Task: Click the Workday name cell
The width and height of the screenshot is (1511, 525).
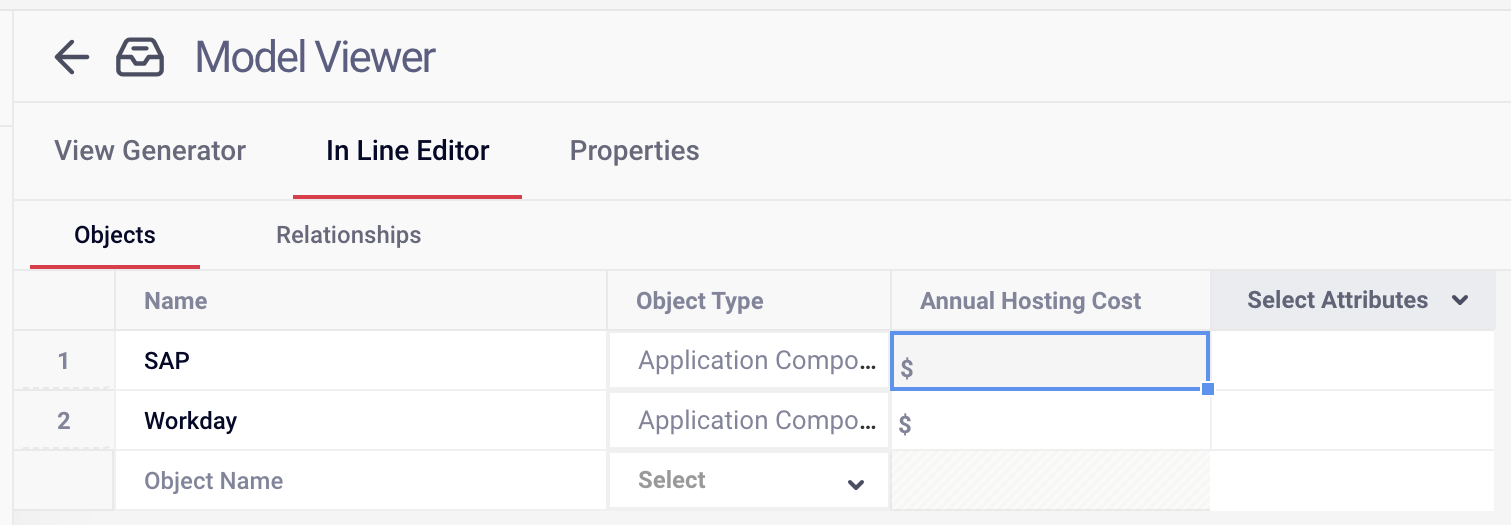Action: [x=361, y=421]
